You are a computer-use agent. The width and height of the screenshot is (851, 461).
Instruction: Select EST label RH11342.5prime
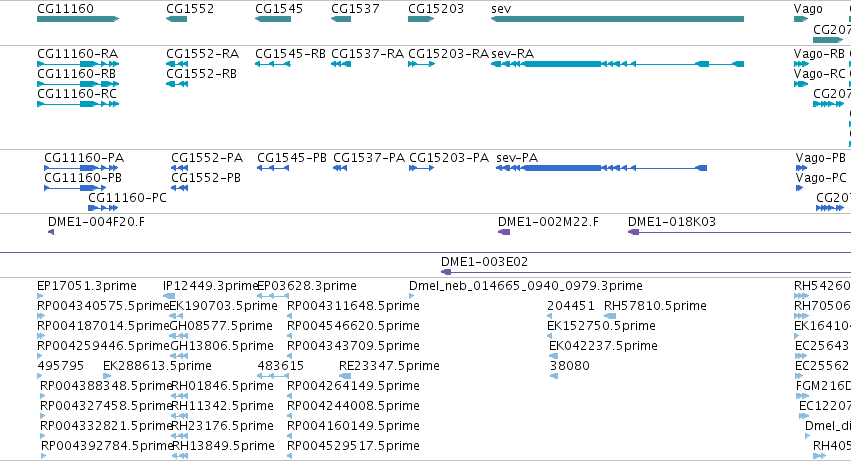point(222,407)
